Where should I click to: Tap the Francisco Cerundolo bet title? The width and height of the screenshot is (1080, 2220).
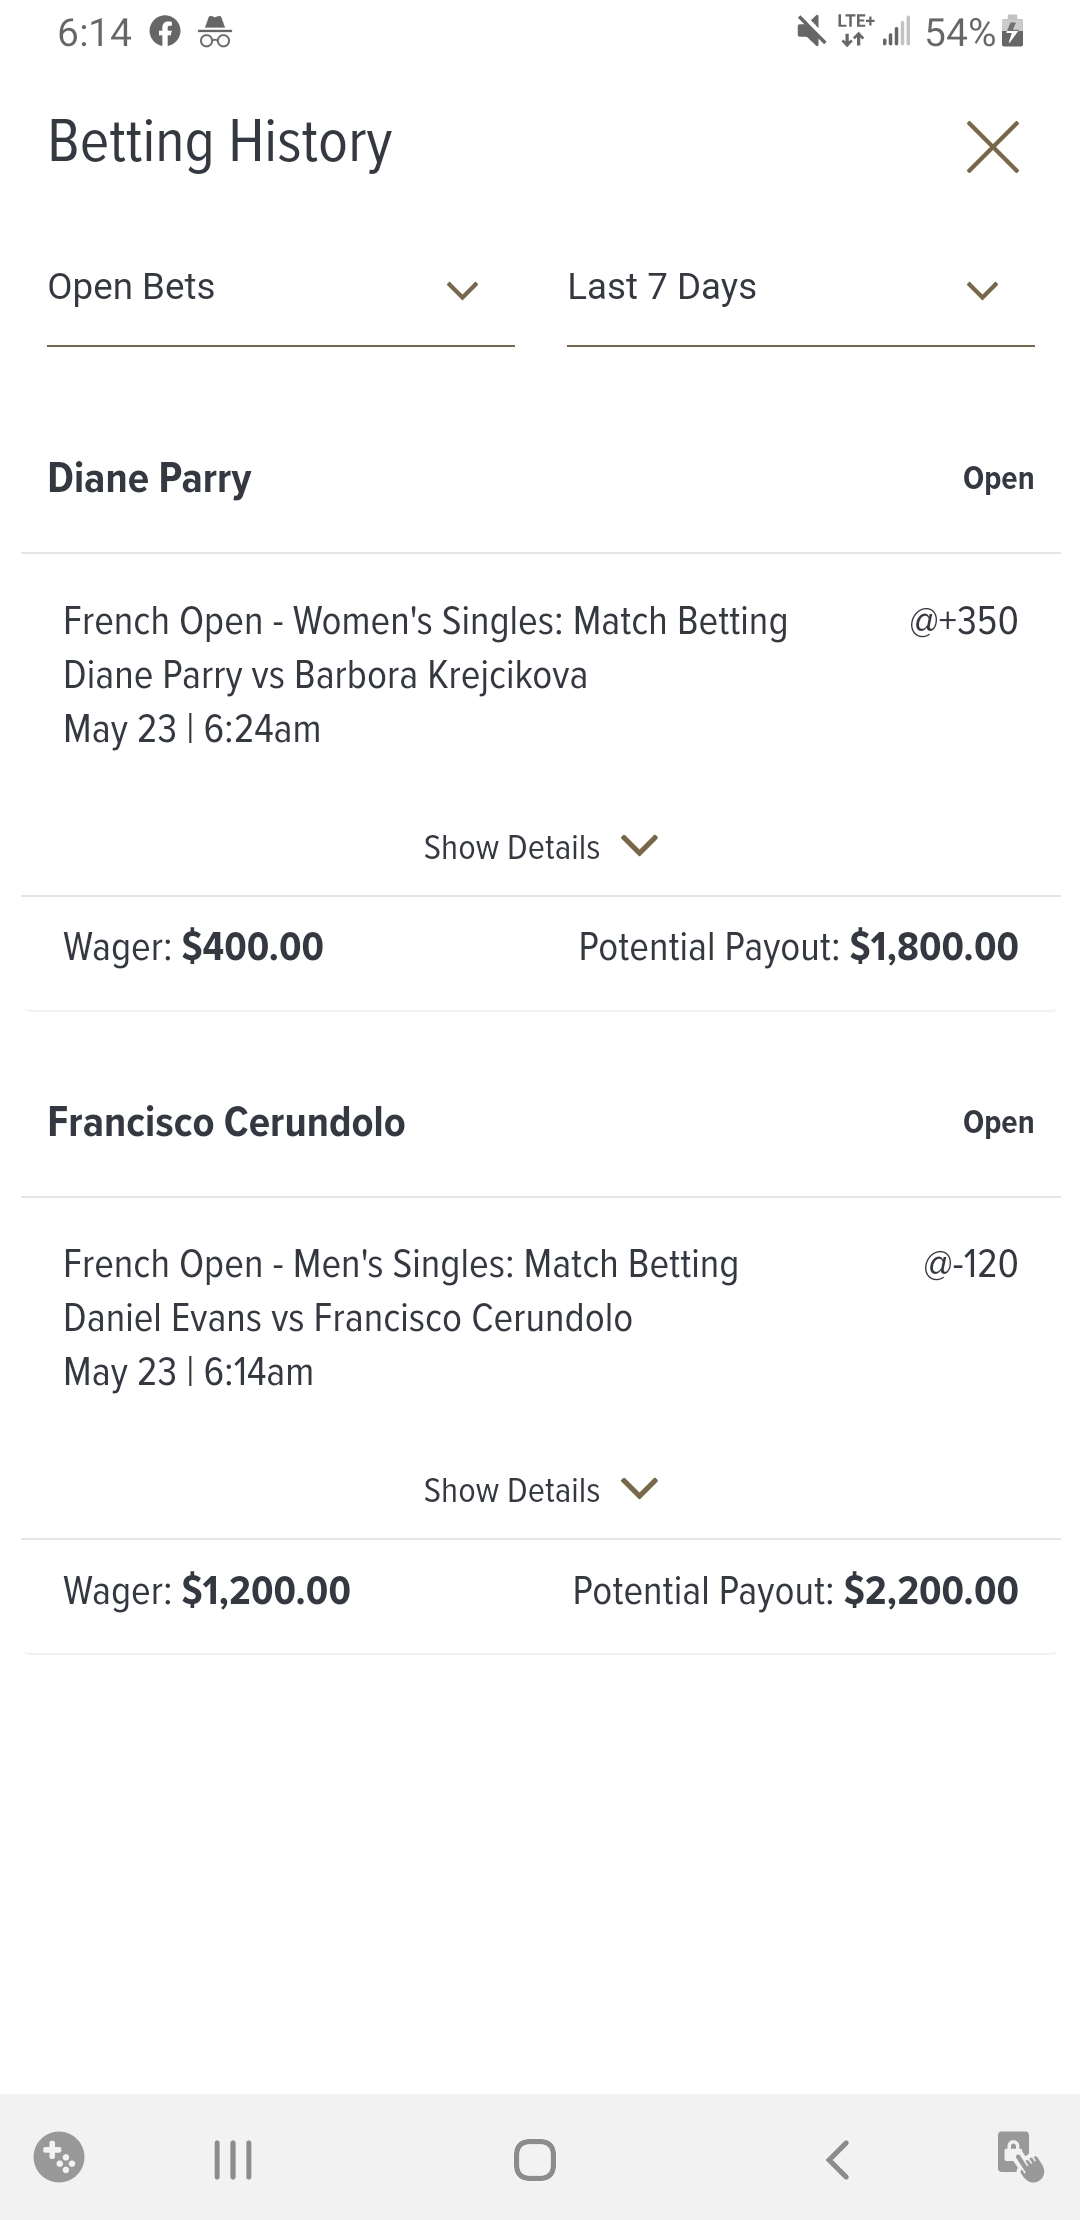227,1122
